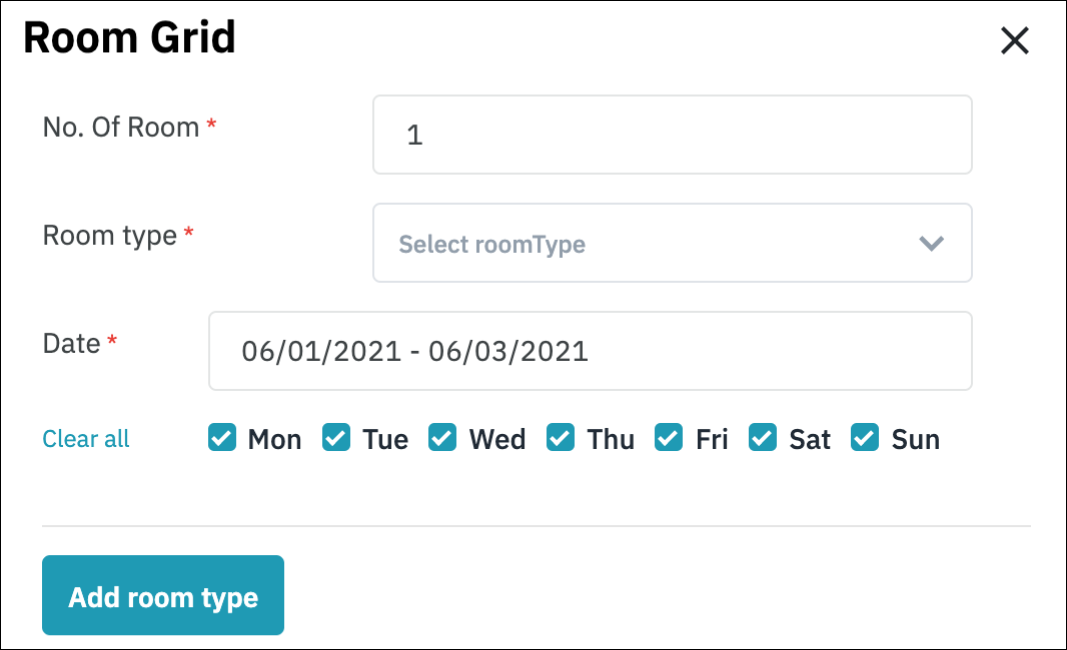Screen dimensions: 1067x650
Task: Toggle the Tue checkbox
Action: 337,438
